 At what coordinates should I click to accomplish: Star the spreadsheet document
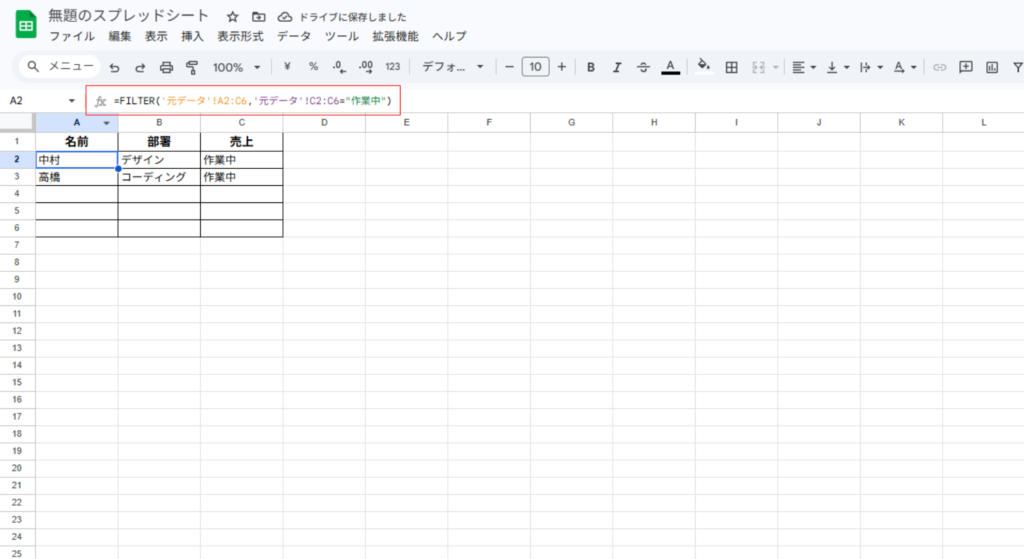click(x=232, y=17)
